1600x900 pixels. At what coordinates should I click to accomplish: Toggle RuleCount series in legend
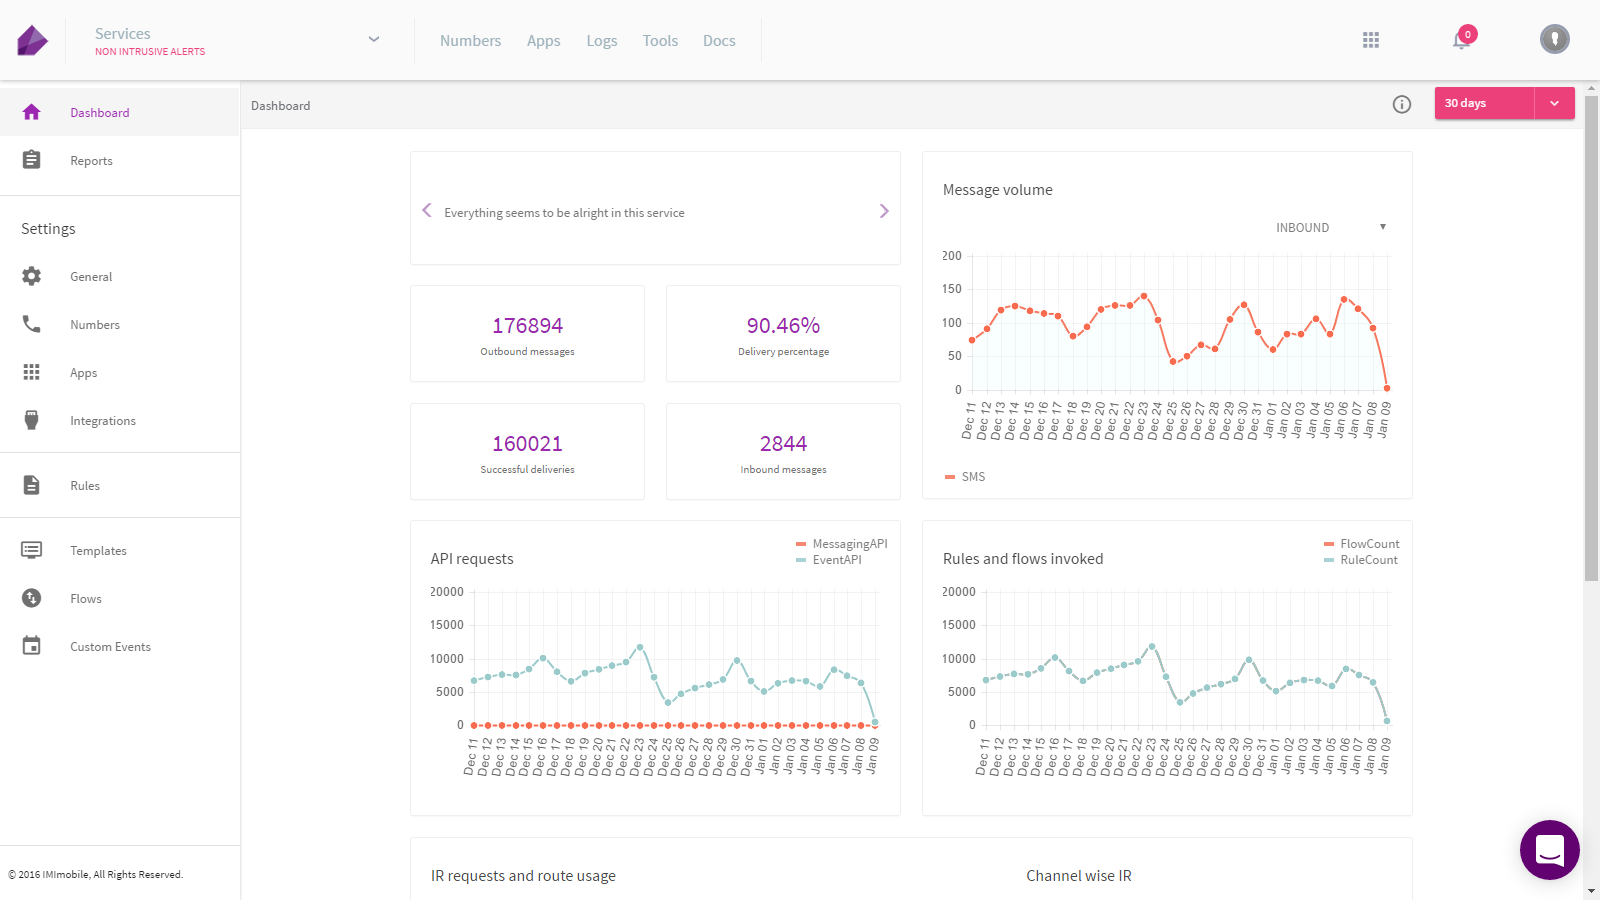pyautogui.click(x=1360, y=560)
